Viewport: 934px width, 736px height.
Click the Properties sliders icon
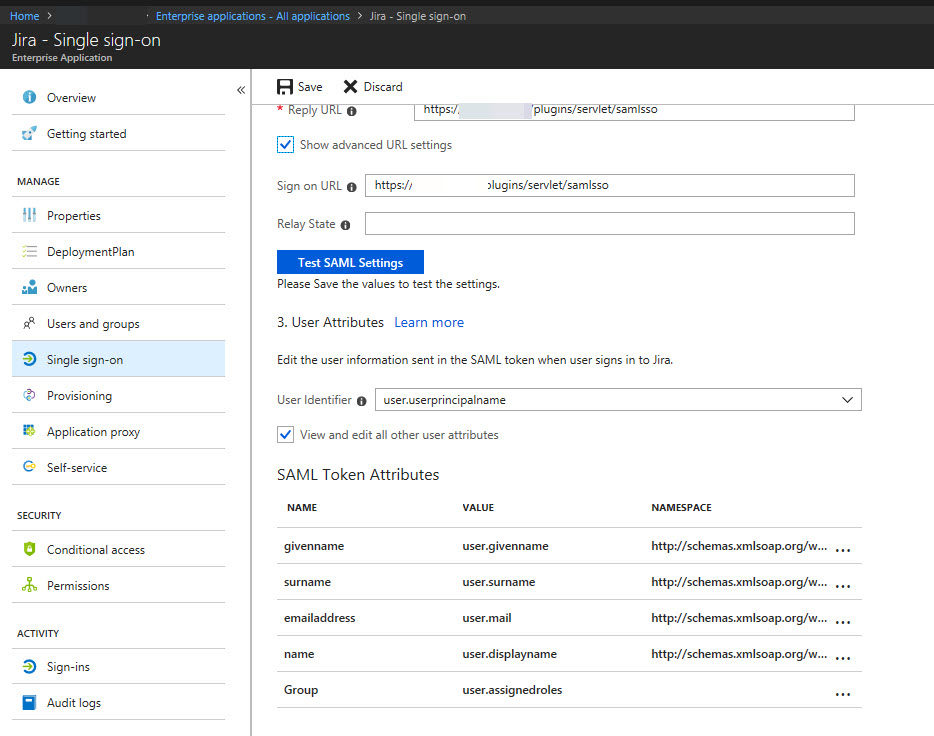[x=29, y=215]
